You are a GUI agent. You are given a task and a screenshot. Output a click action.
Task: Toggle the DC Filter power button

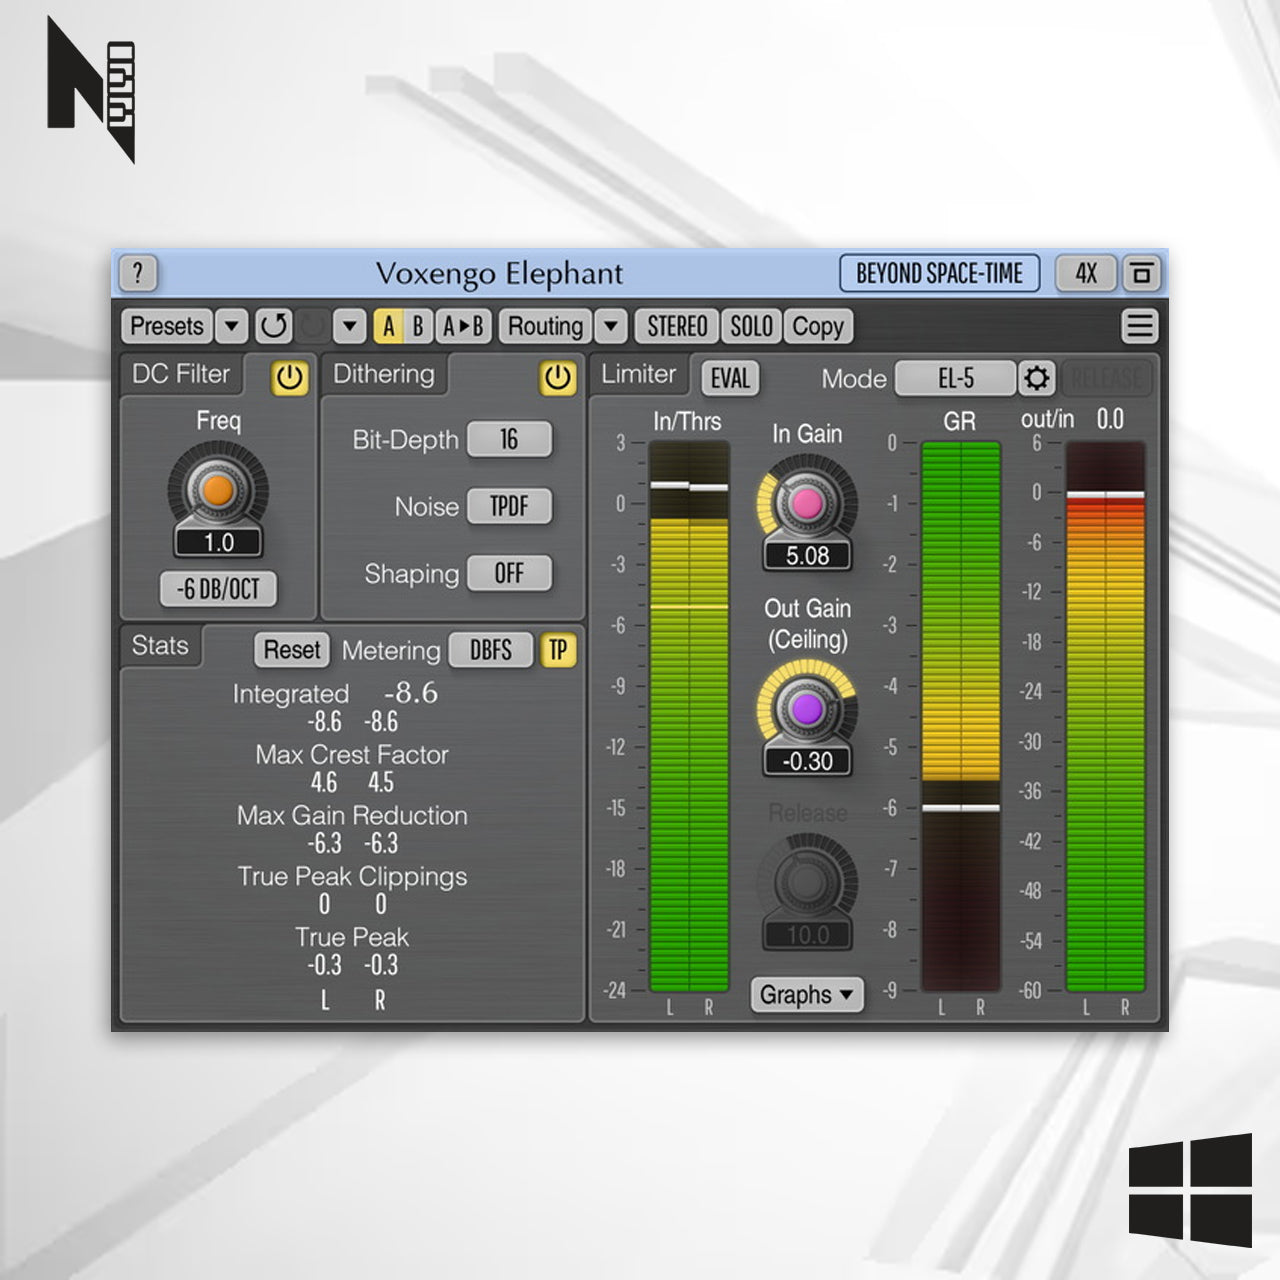[x=289, y=378]
